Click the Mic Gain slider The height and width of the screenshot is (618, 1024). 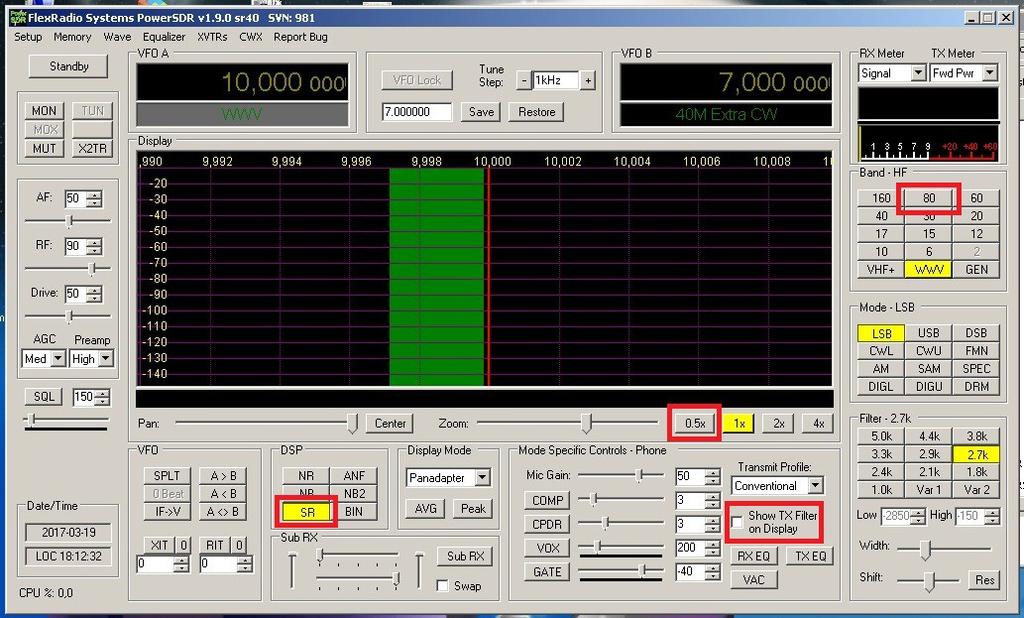click(621, 476)
